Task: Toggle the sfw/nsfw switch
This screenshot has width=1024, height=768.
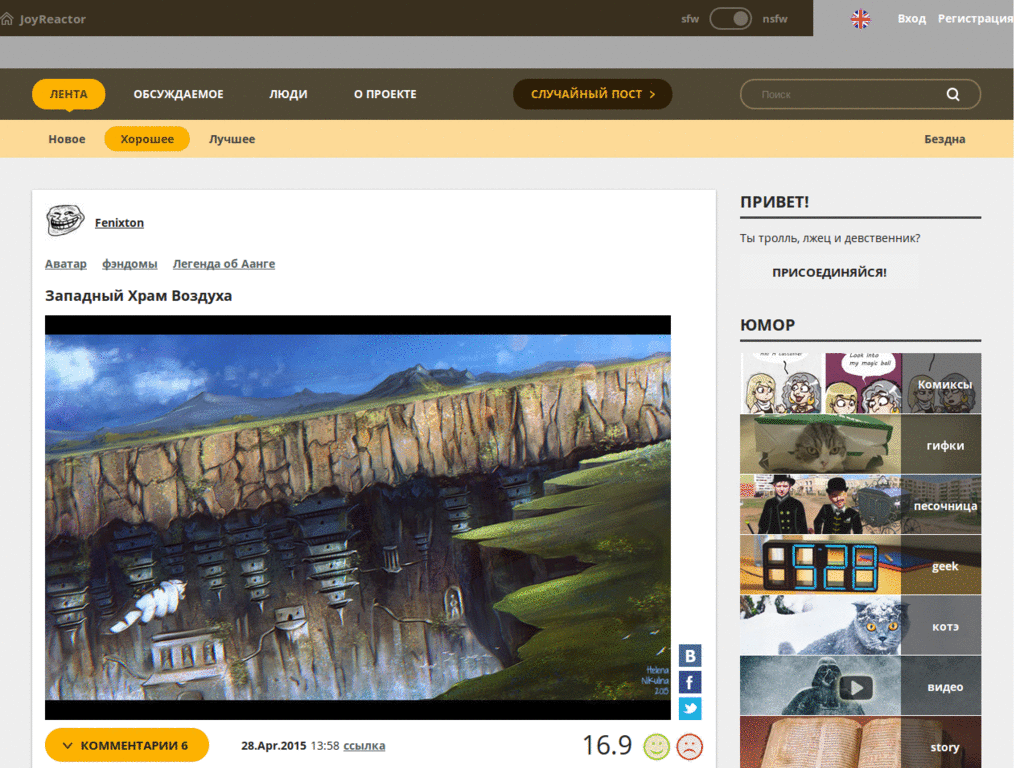Action: click(731, 19)
